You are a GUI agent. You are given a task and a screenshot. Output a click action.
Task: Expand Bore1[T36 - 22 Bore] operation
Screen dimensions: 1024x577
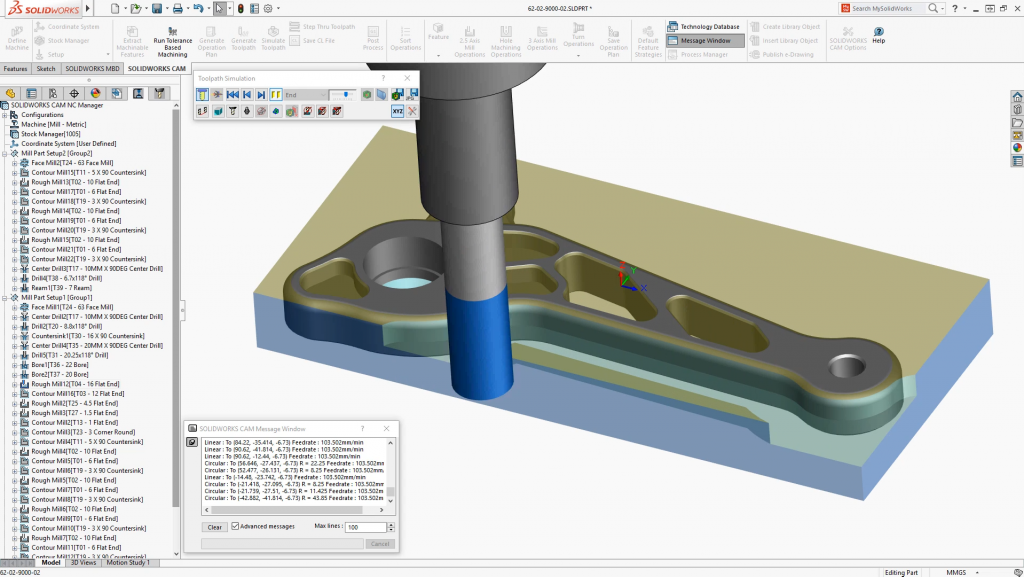click(14, 365)
